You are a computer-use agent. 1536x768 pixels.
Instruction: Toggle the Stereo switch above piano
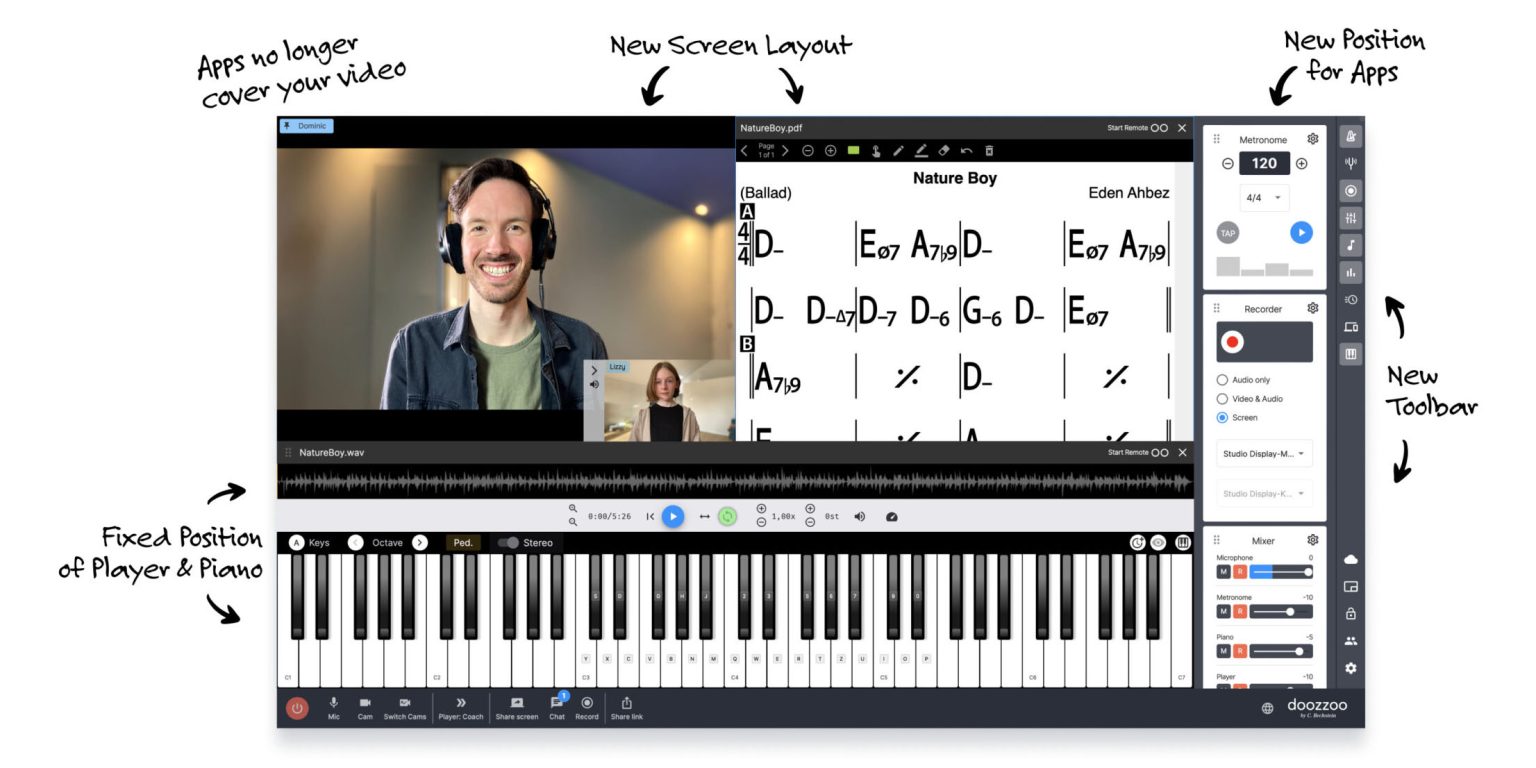coord(509,542)
